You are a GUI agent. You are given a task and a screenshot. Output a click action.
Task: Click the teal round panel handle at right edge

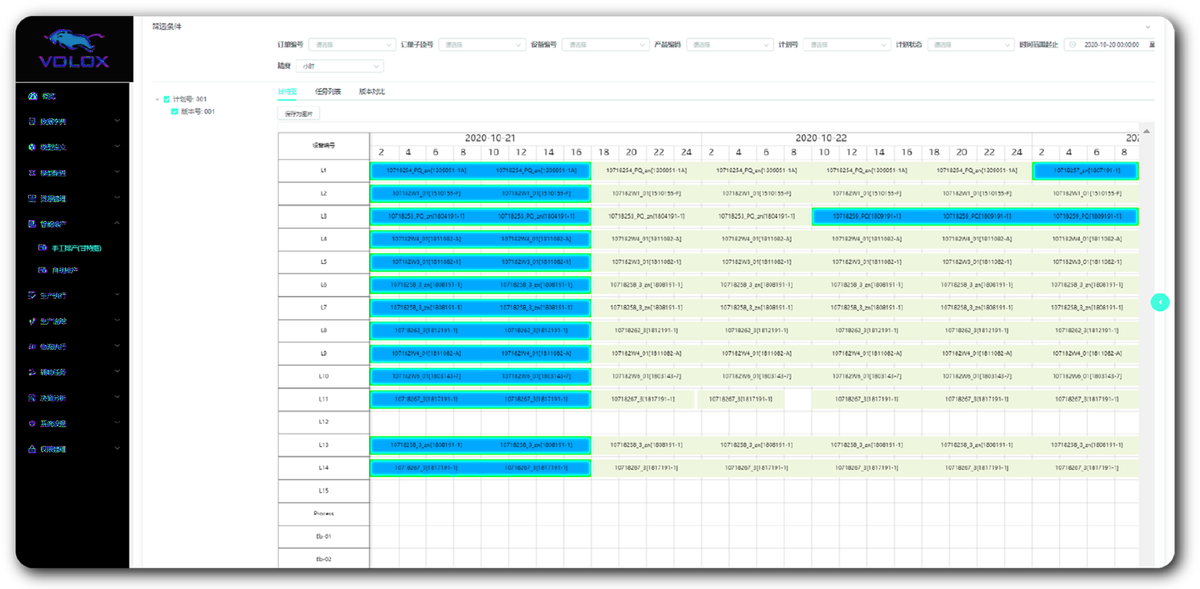coord(1160,302)
